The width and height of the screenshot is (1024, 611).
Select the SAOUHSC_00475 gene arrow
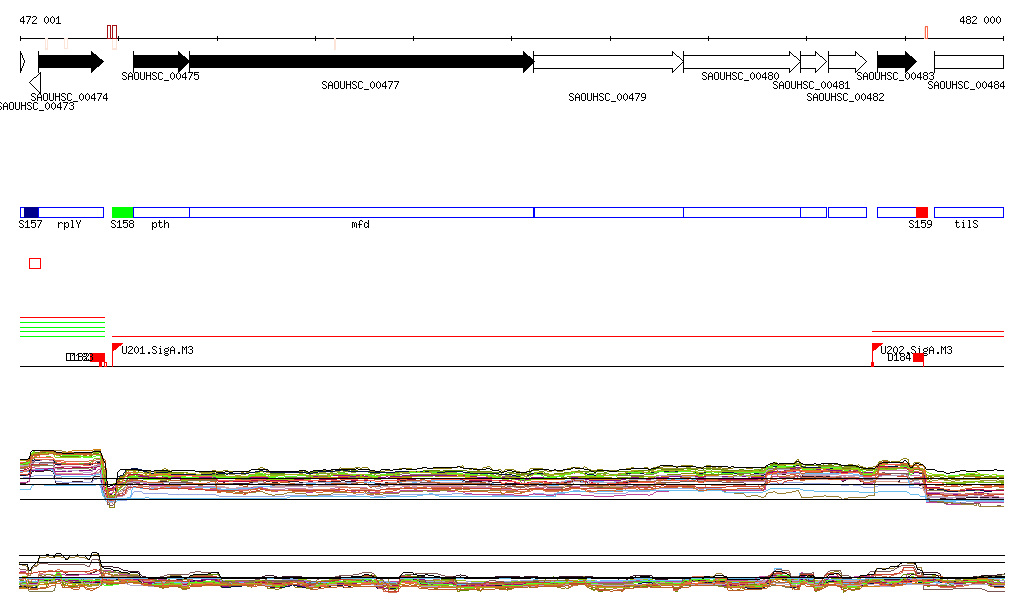pyautogui.click(x=160, y=62)
